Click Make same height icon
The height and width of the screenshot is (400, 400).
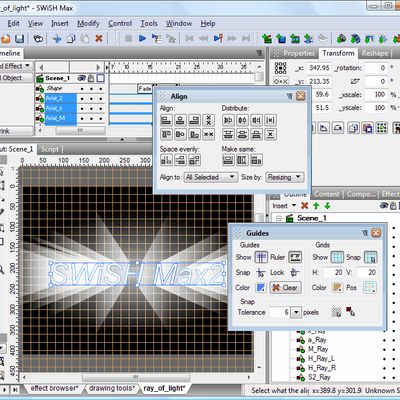242,160
